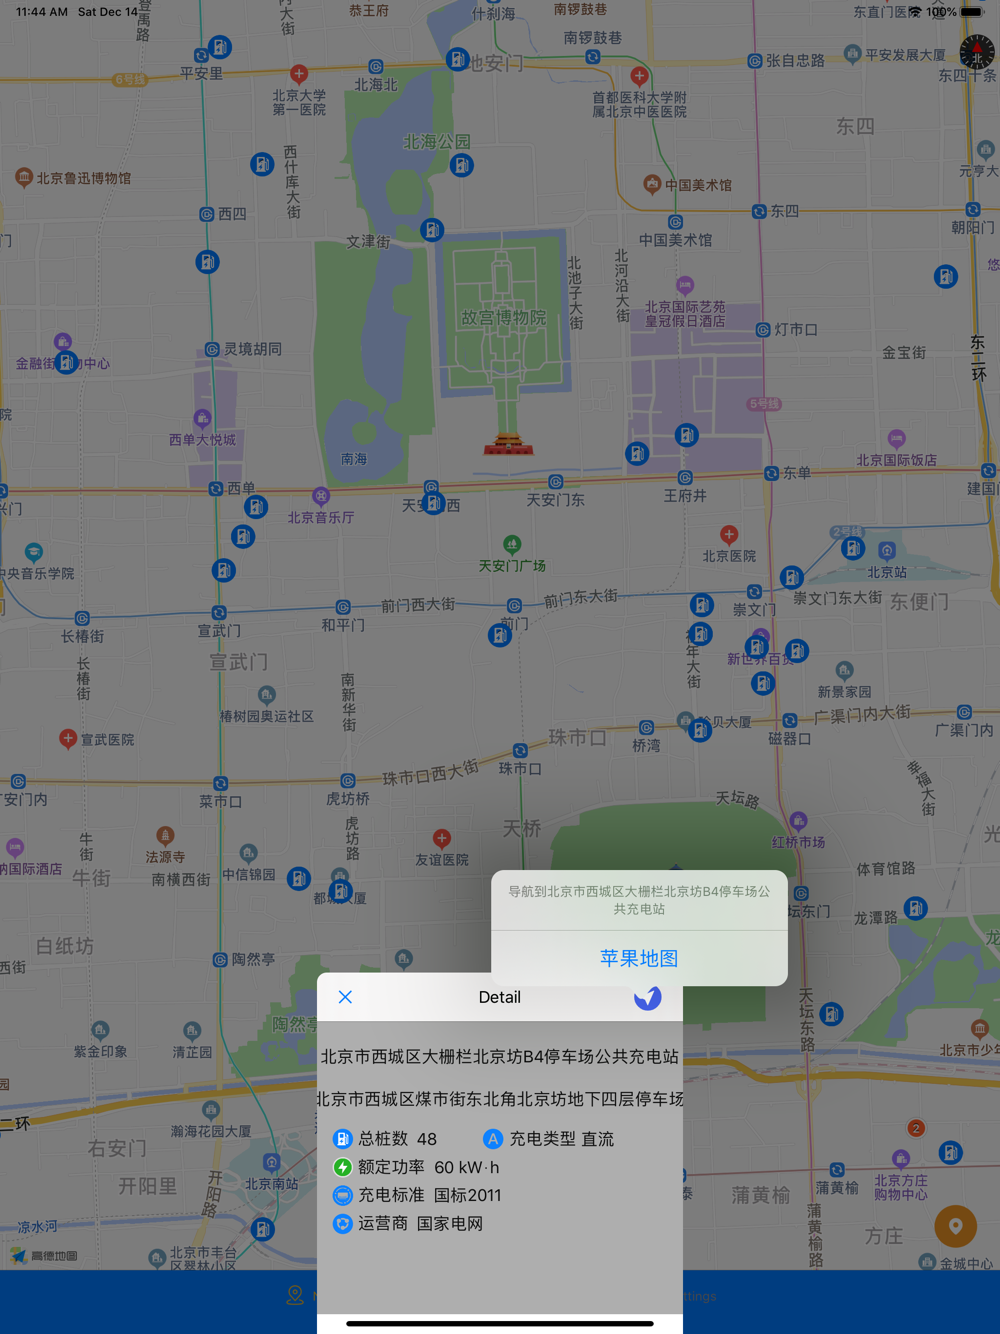This screenshot has height=1334, width=1000.
Task: Tap the green 额定功率 lightning icon
Action: tap(342, 1167)
